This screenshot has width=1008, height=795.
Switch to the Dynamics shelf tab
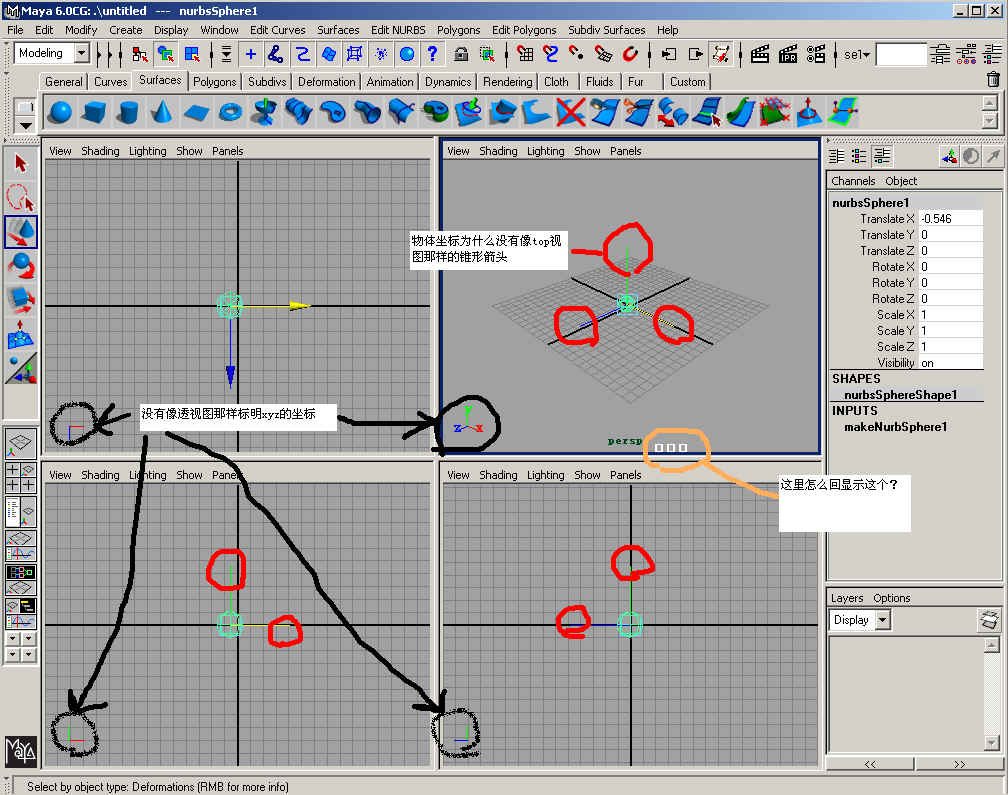click(448, 82)
